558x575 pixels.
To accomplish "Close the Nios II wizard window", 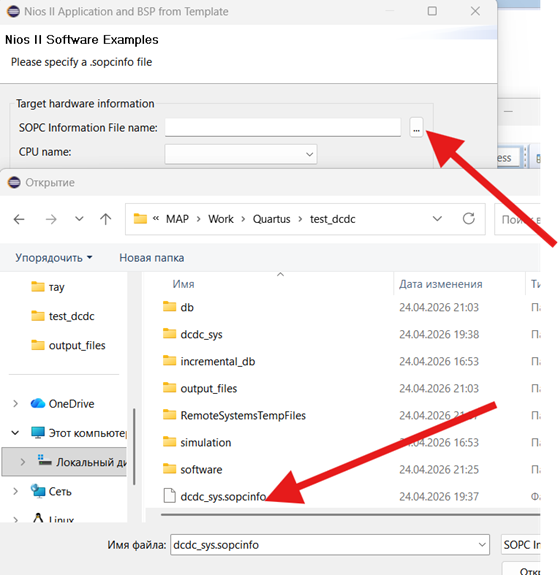I will click(475, 11).
